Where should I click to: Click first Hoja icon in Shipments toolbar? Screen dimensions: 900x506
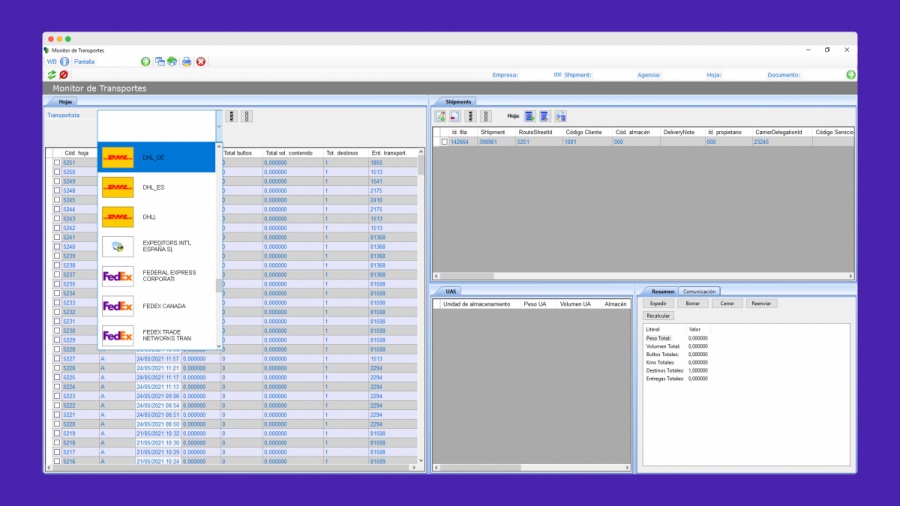530,116
